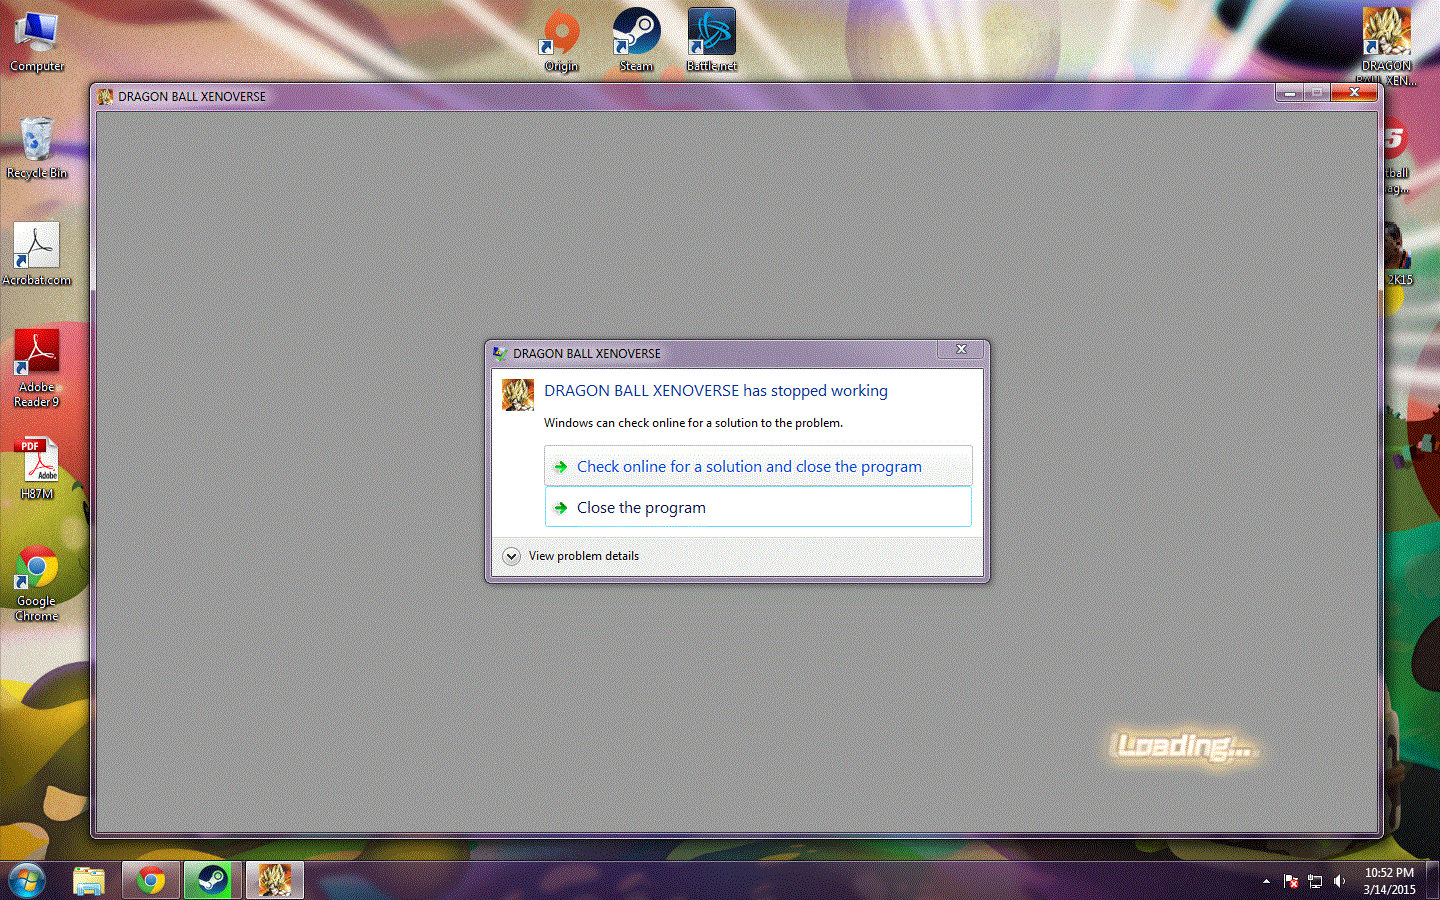Open the network tray icon
Screen dimensions: 1440x900
(x=1315, y=881)
